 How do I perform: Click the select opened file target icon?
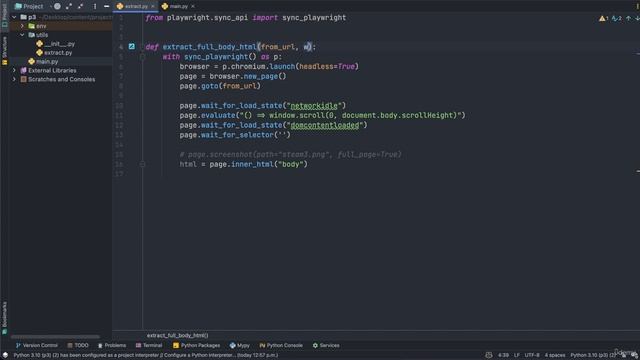(x=58, y=6)
